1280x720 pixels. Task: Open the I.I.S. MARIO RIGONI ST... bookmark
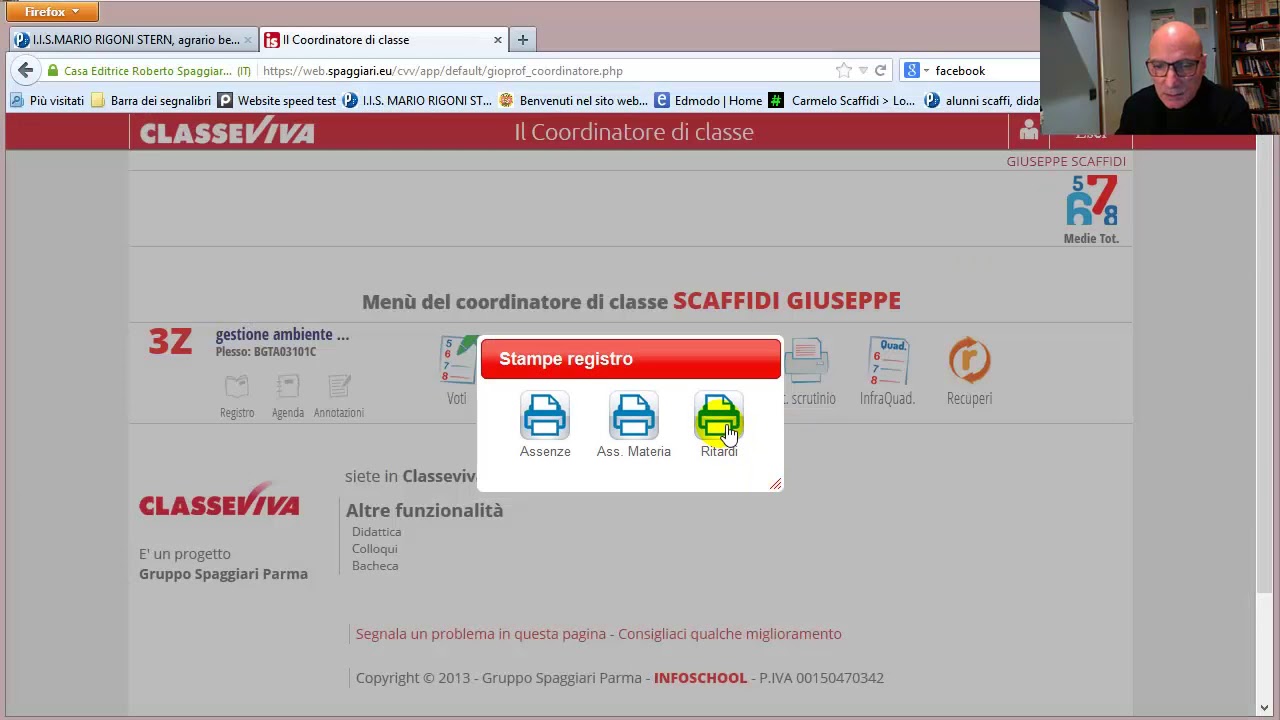pyautogui.click(x=417, y=100)
